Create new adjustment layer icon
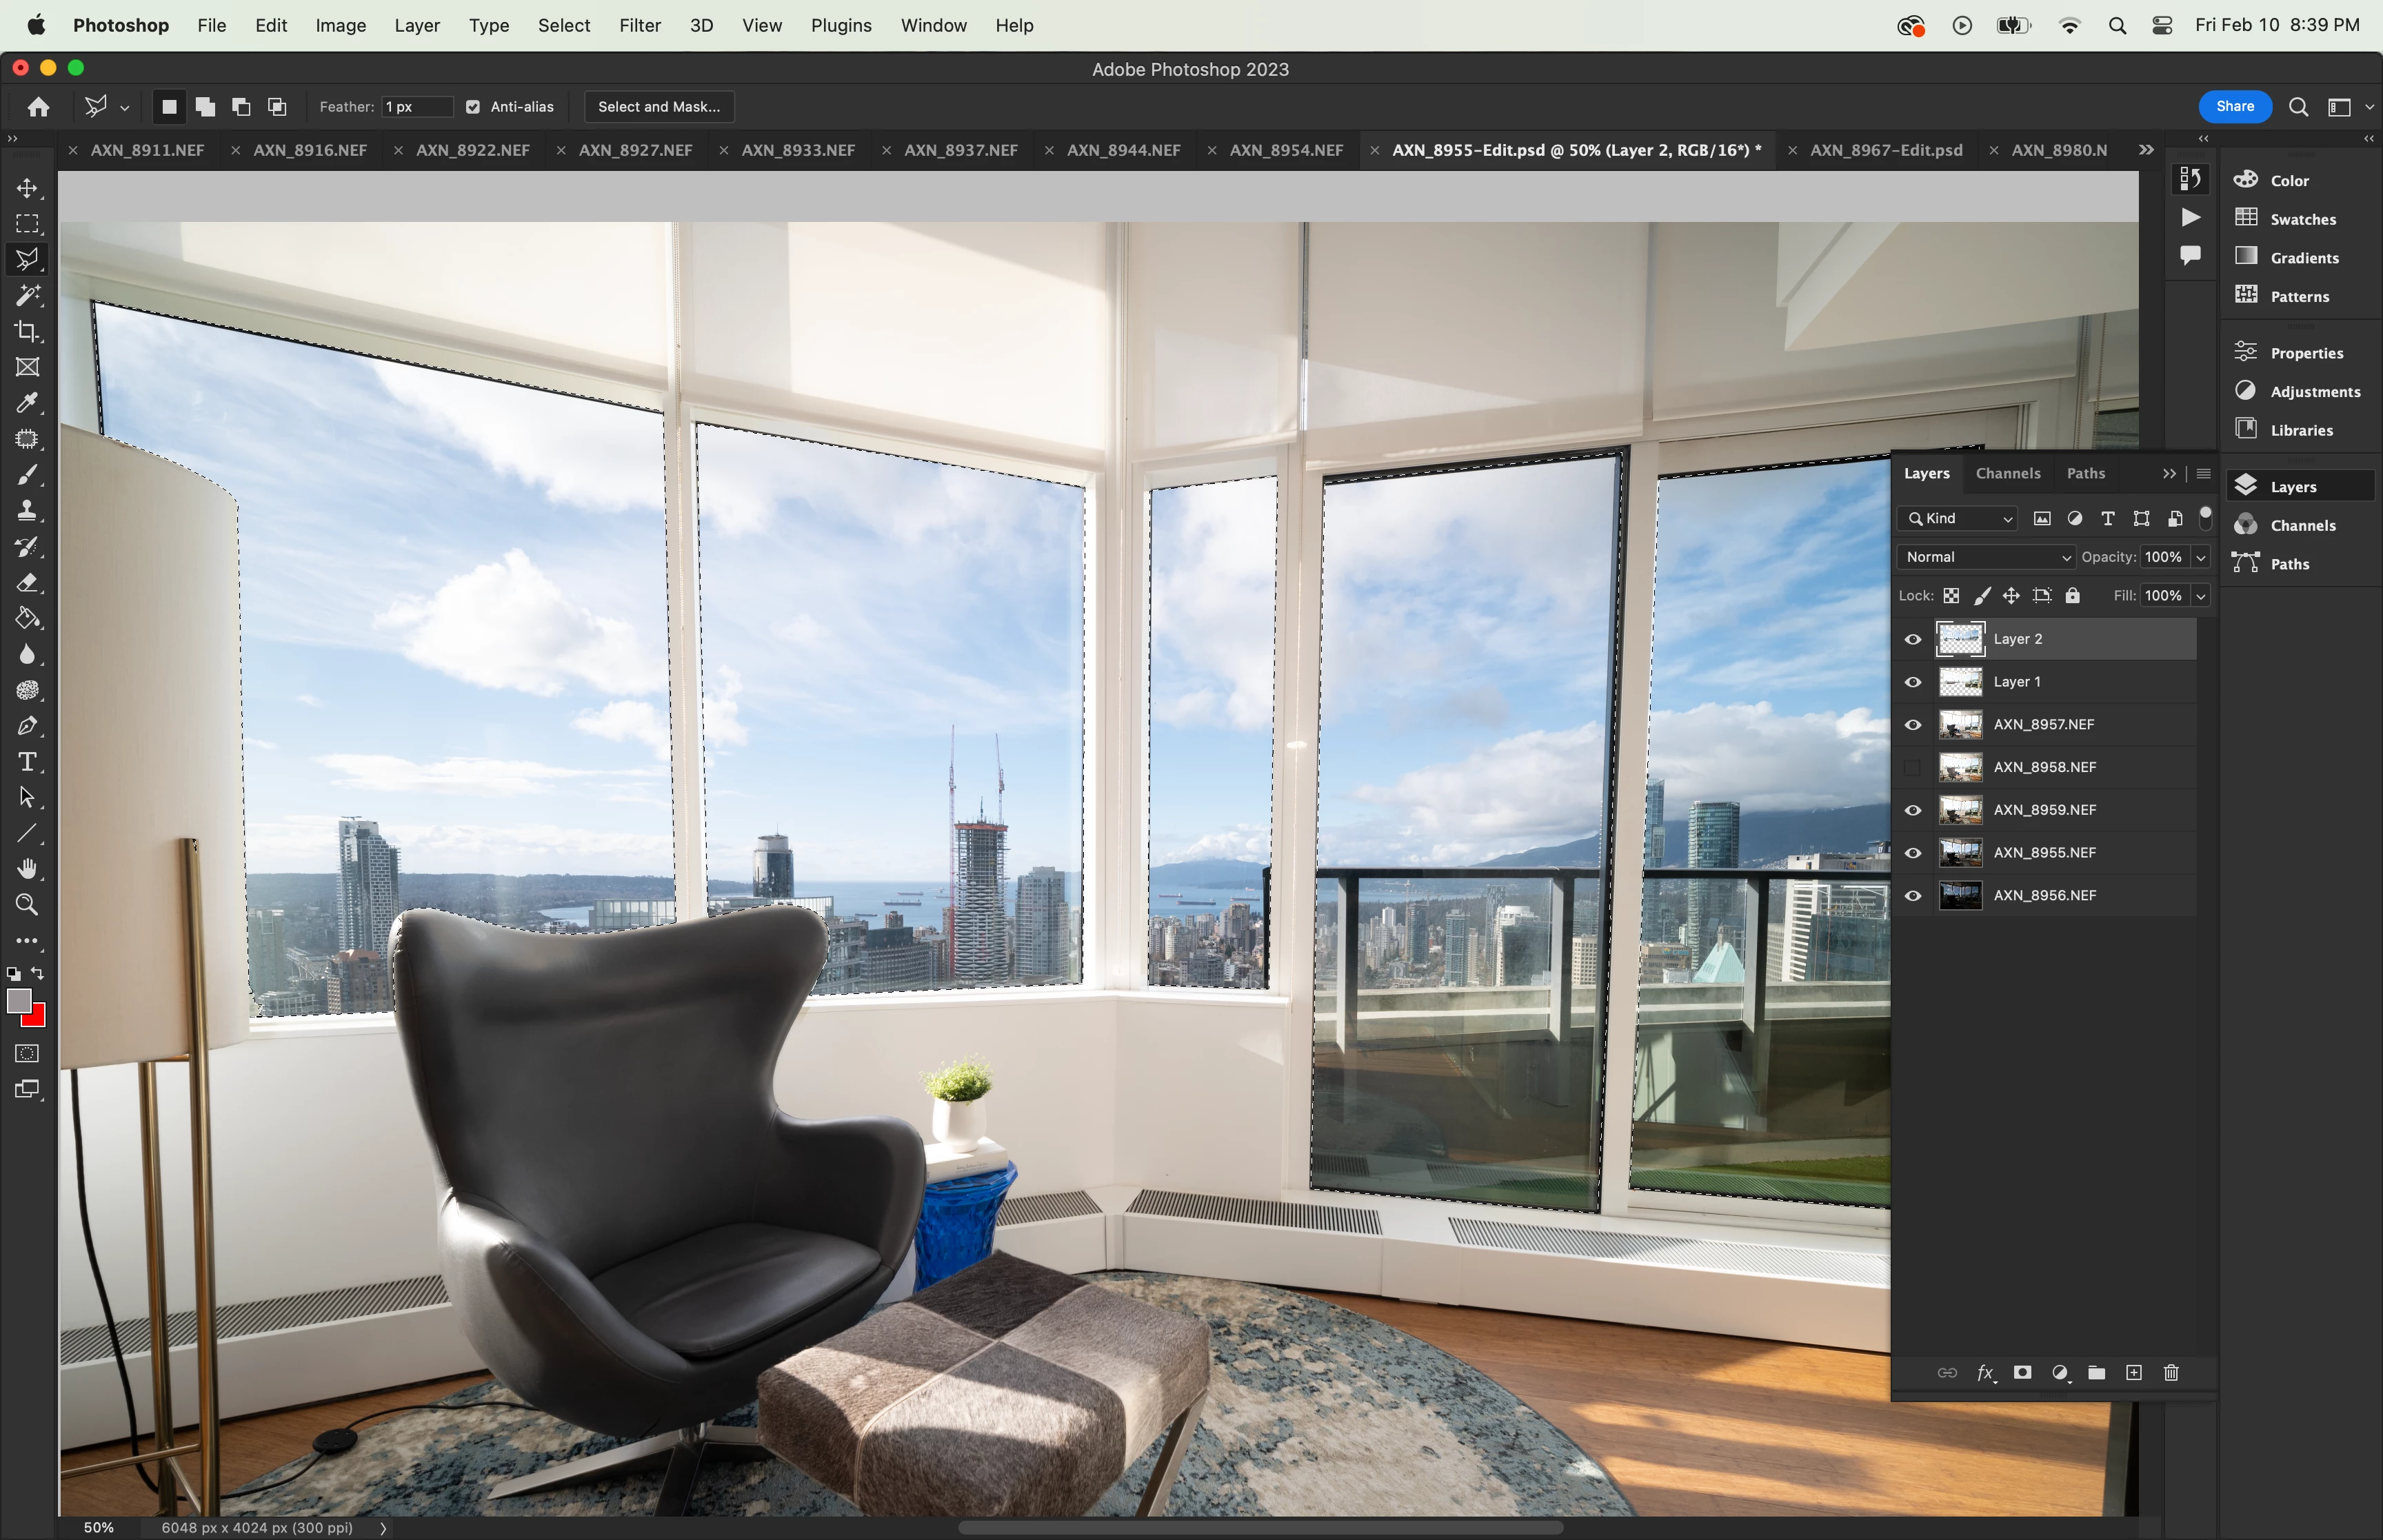This screenshot has width=2383, height=1540. click(x=2059, y=1372)
